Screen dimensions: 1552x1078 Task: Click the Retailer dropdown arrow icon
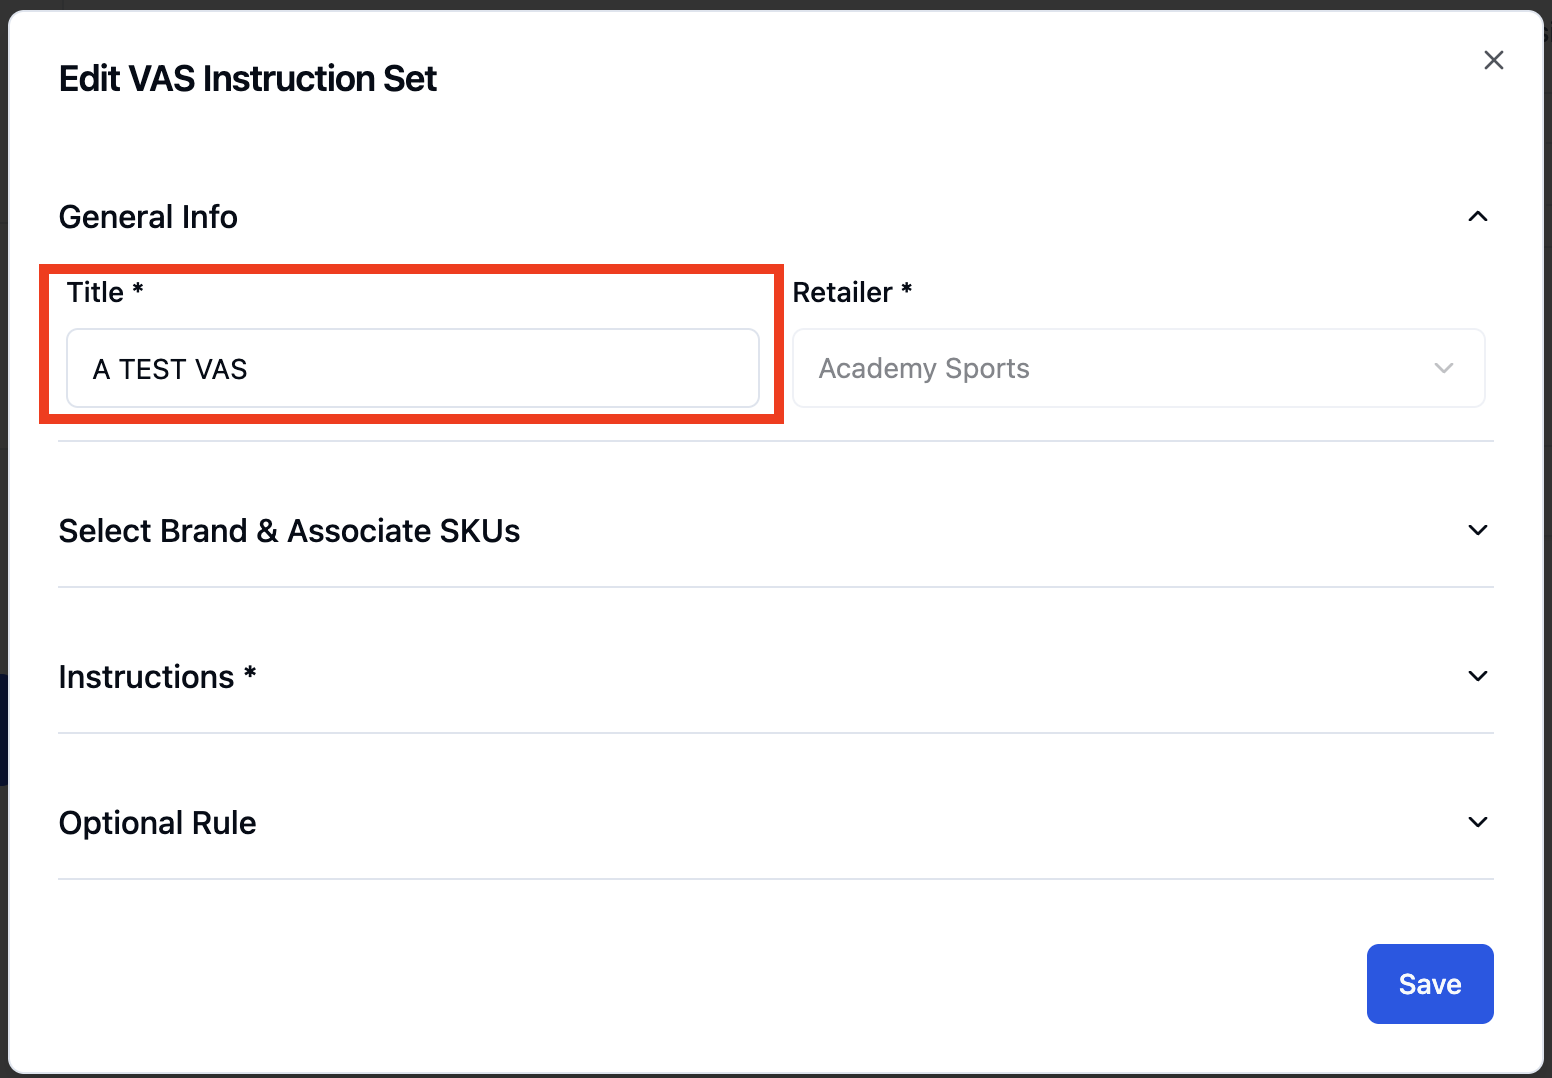[x=1443, y=368]
